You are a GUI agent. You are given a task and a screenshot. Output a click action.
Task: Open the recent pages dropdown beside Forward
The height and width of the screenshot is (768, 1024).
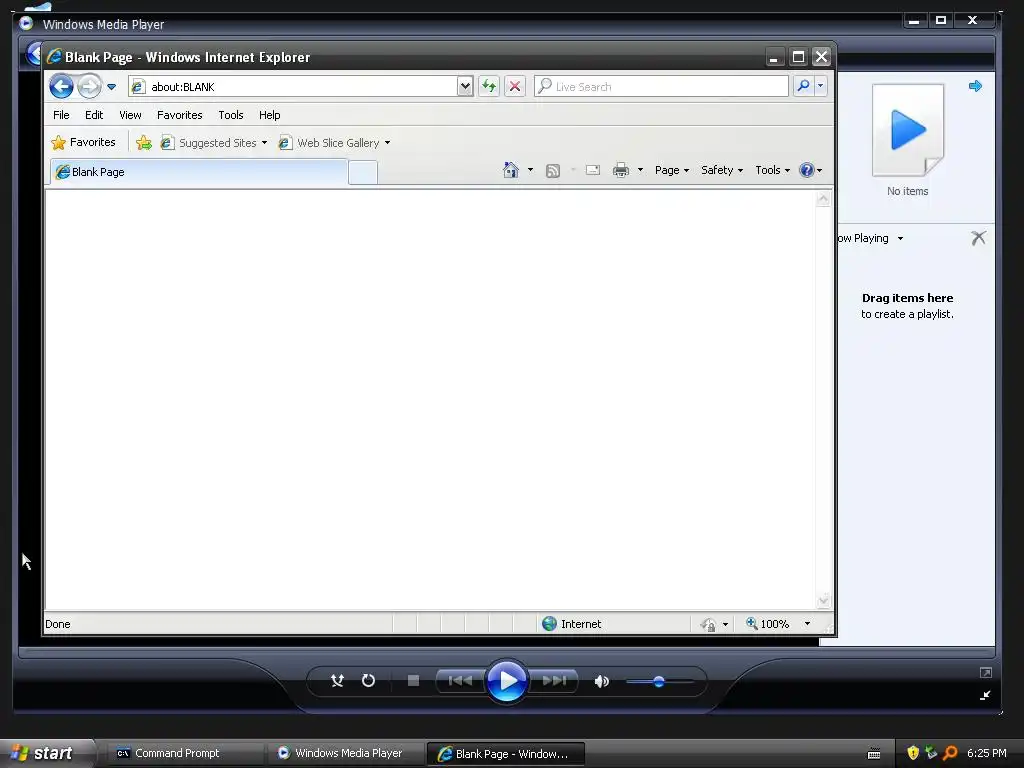click(112, 87)
